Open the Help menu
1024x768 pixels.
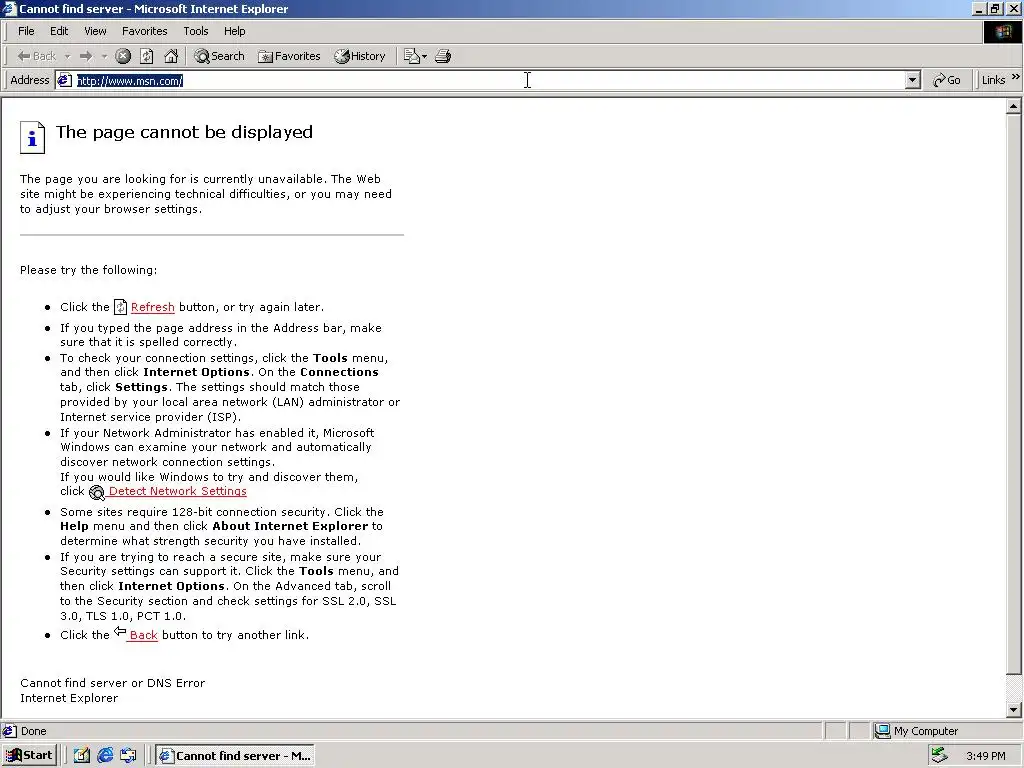coord(234,31)
